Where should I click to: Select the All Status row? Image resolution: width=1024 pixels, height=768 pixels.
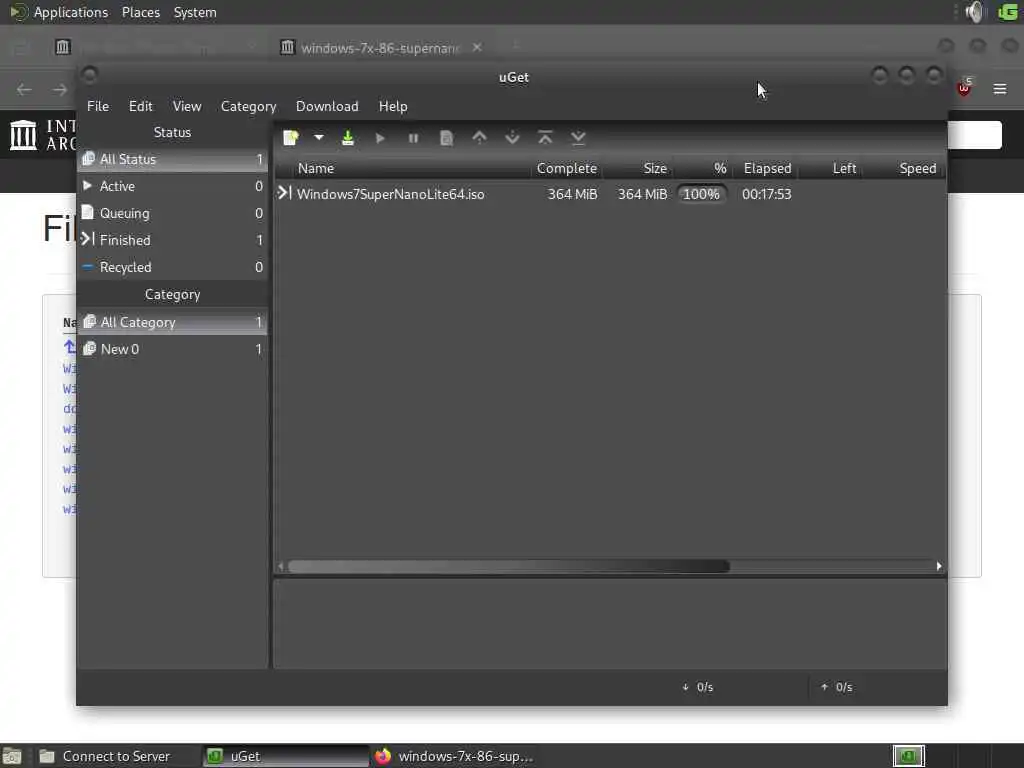coord(172,159)
